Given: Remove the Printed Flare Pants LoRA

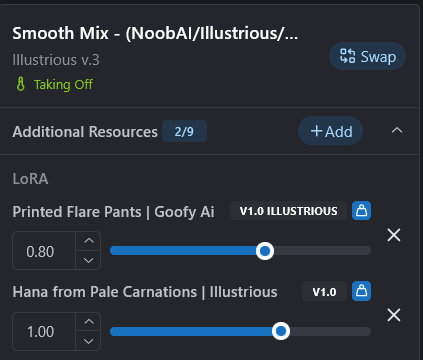Looking at the screenshot, I should click(394, 235).
